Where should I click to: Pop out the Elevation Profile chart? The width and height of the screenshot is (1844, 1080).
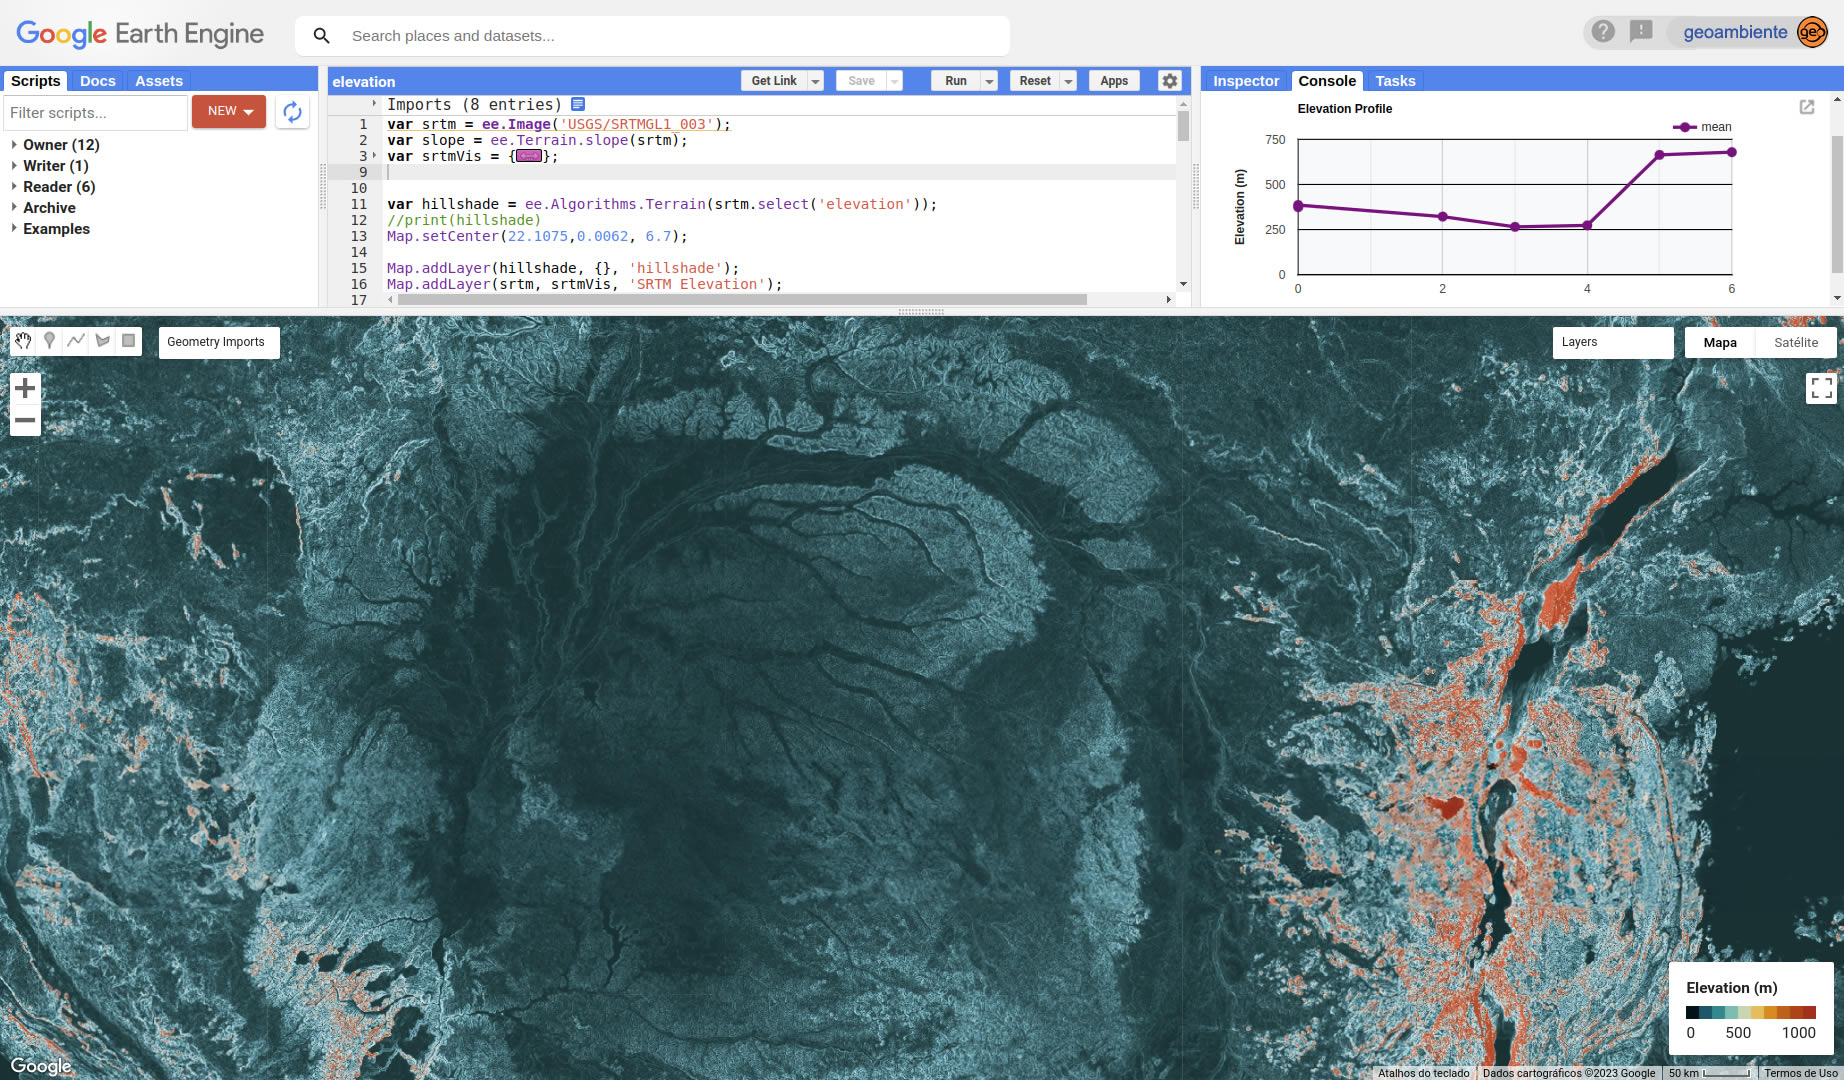(x=1806, y=107)
